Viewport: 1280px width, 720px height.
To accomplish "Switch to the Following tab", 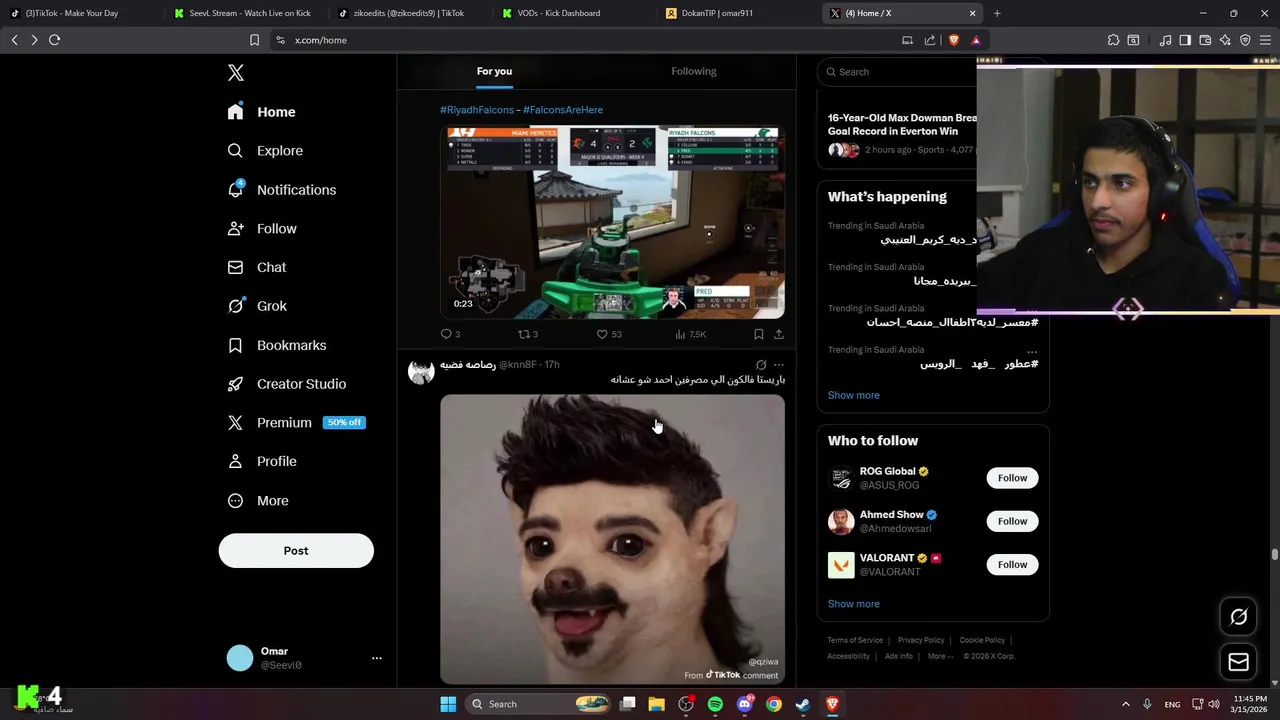I will pyautogui.click(x=694, y=71).
